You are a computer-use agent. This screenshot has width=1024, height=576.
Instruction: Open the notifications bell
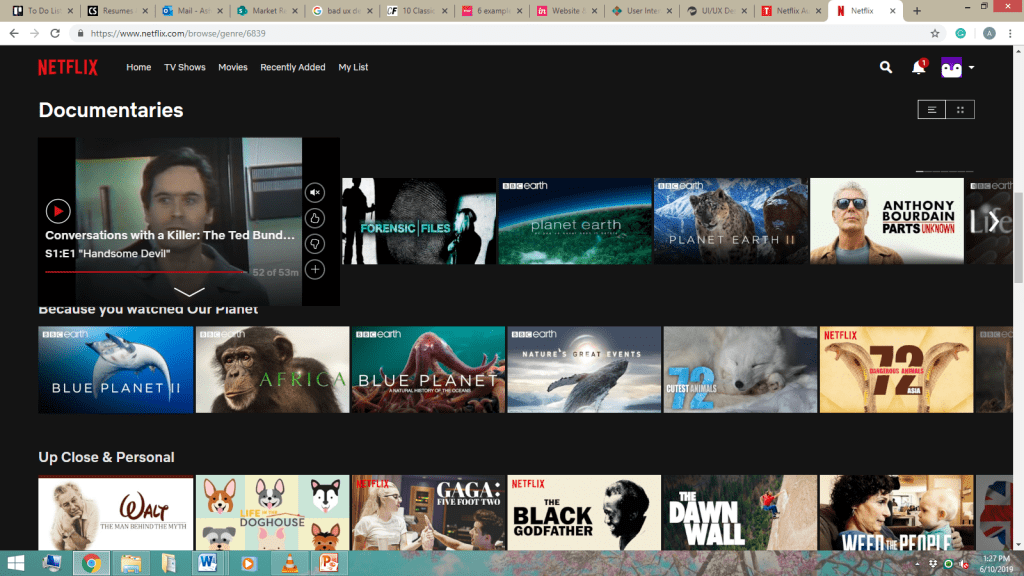pos(919,67)
